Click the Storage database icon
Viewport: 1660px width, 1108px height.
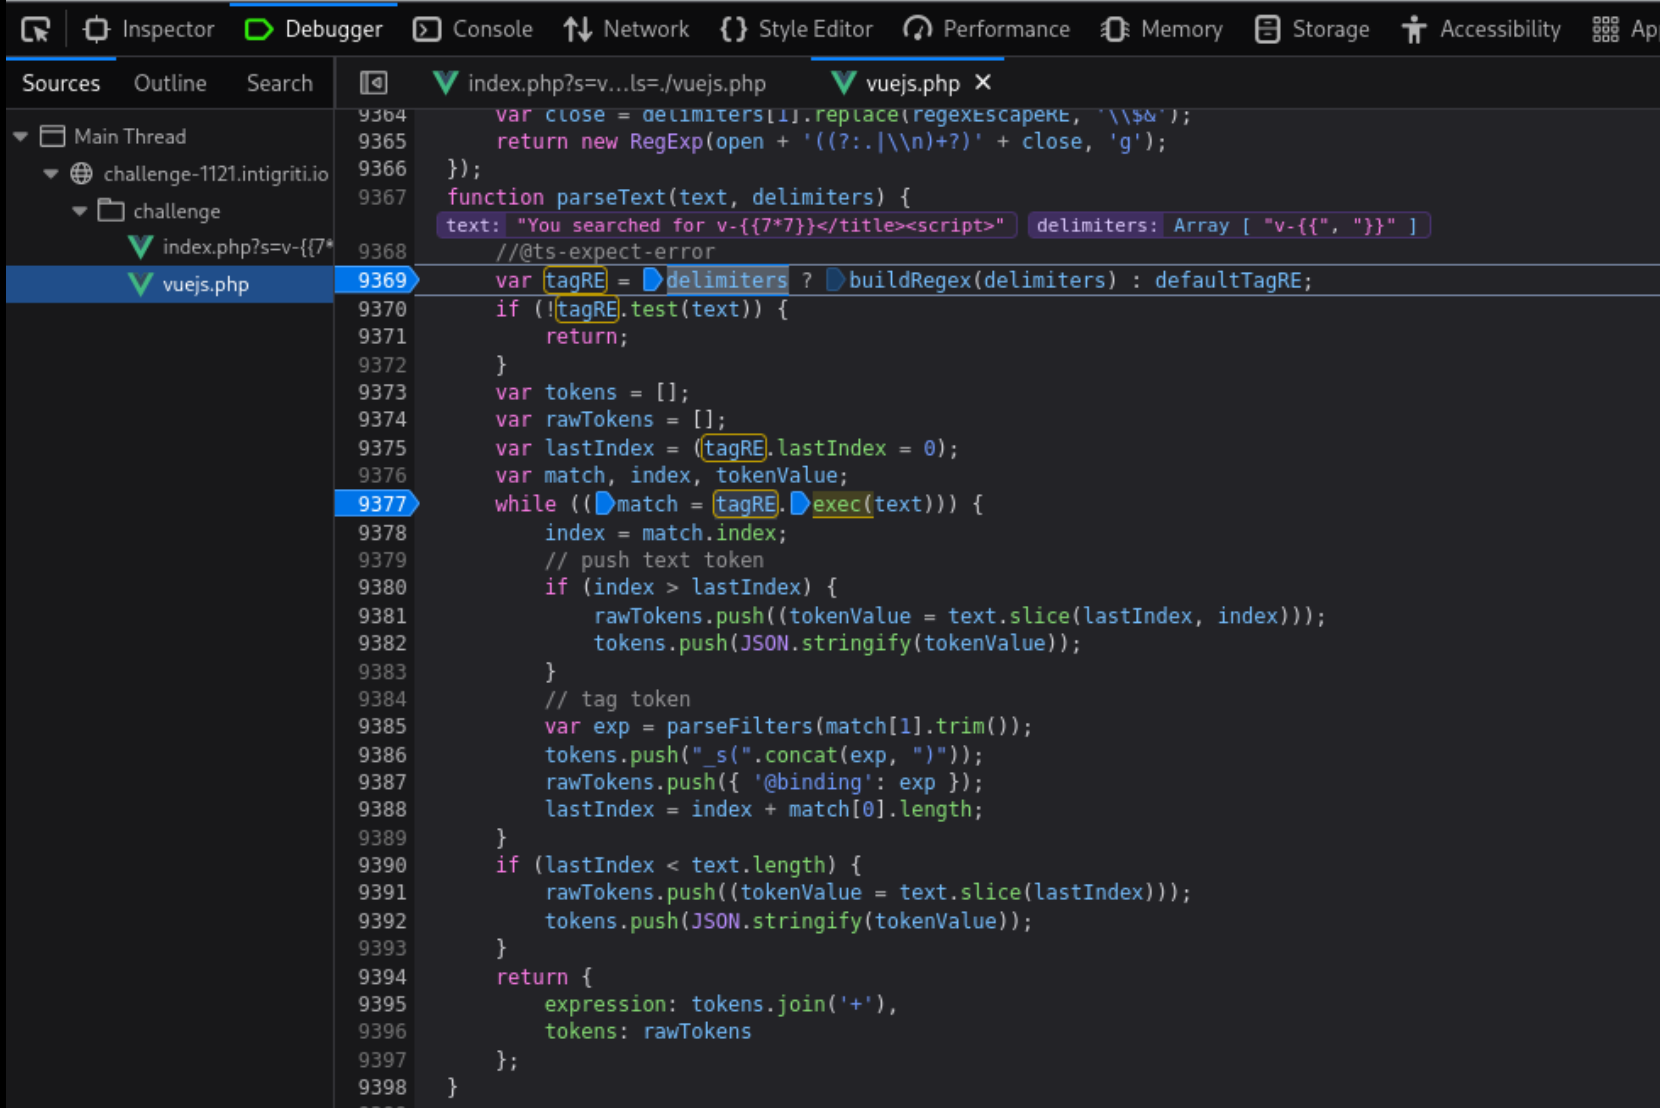click(1267, 30)
